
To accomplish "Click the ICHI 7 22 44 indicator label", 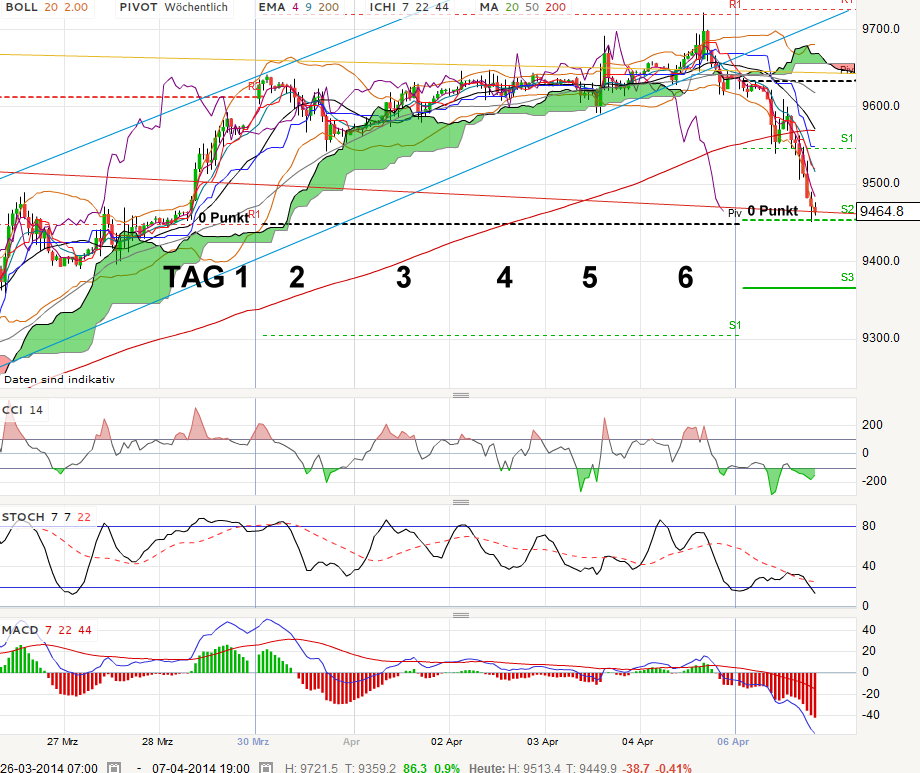I will 409,7.
